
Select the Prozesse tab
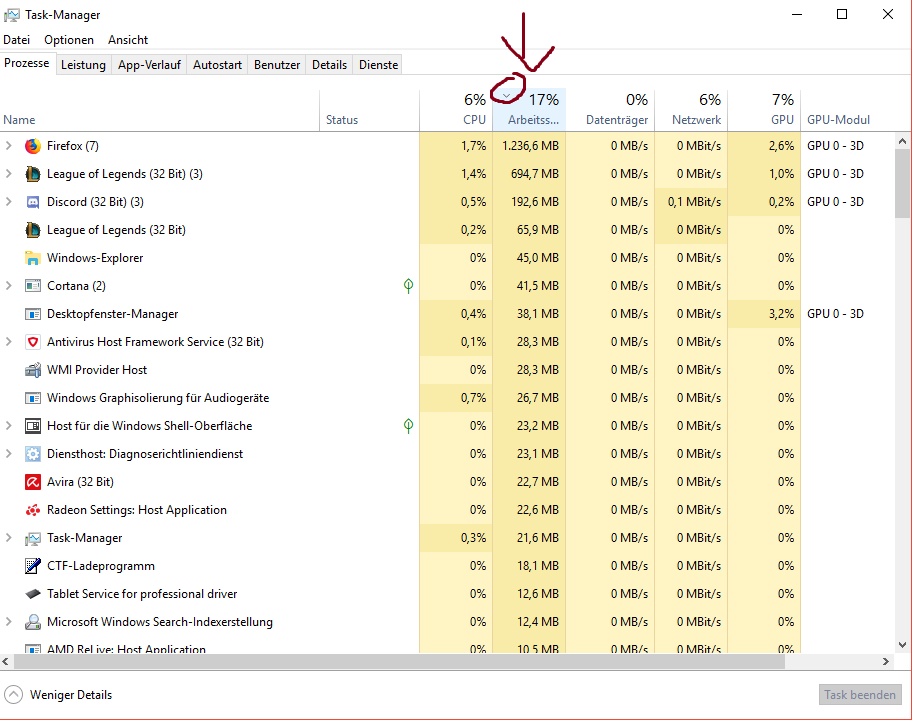(27, 63)
